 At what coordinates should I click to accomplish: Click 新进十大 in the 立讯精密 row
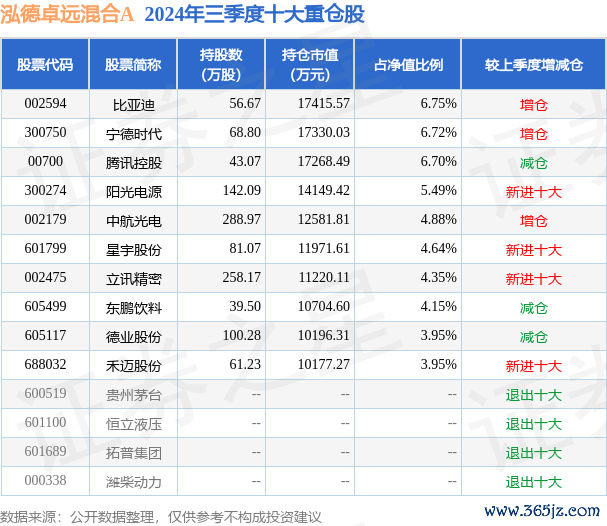point(533,279)
